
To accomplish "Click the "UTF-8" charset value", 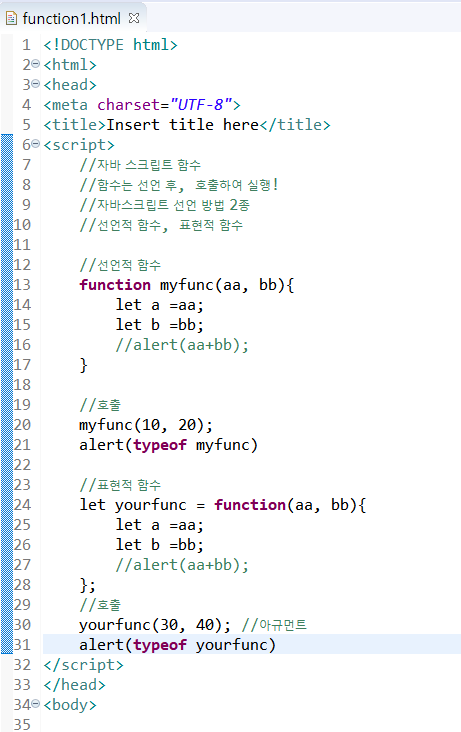I will coord(201,105).
